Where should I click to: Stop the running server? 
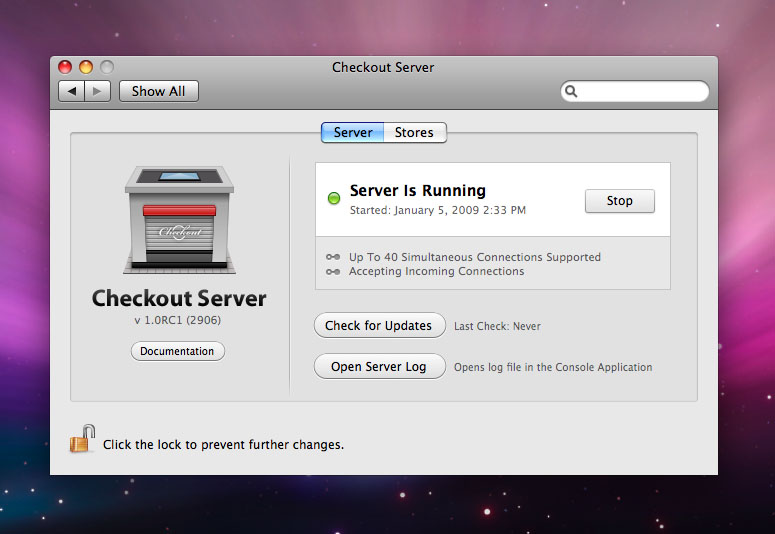(620, 201)
